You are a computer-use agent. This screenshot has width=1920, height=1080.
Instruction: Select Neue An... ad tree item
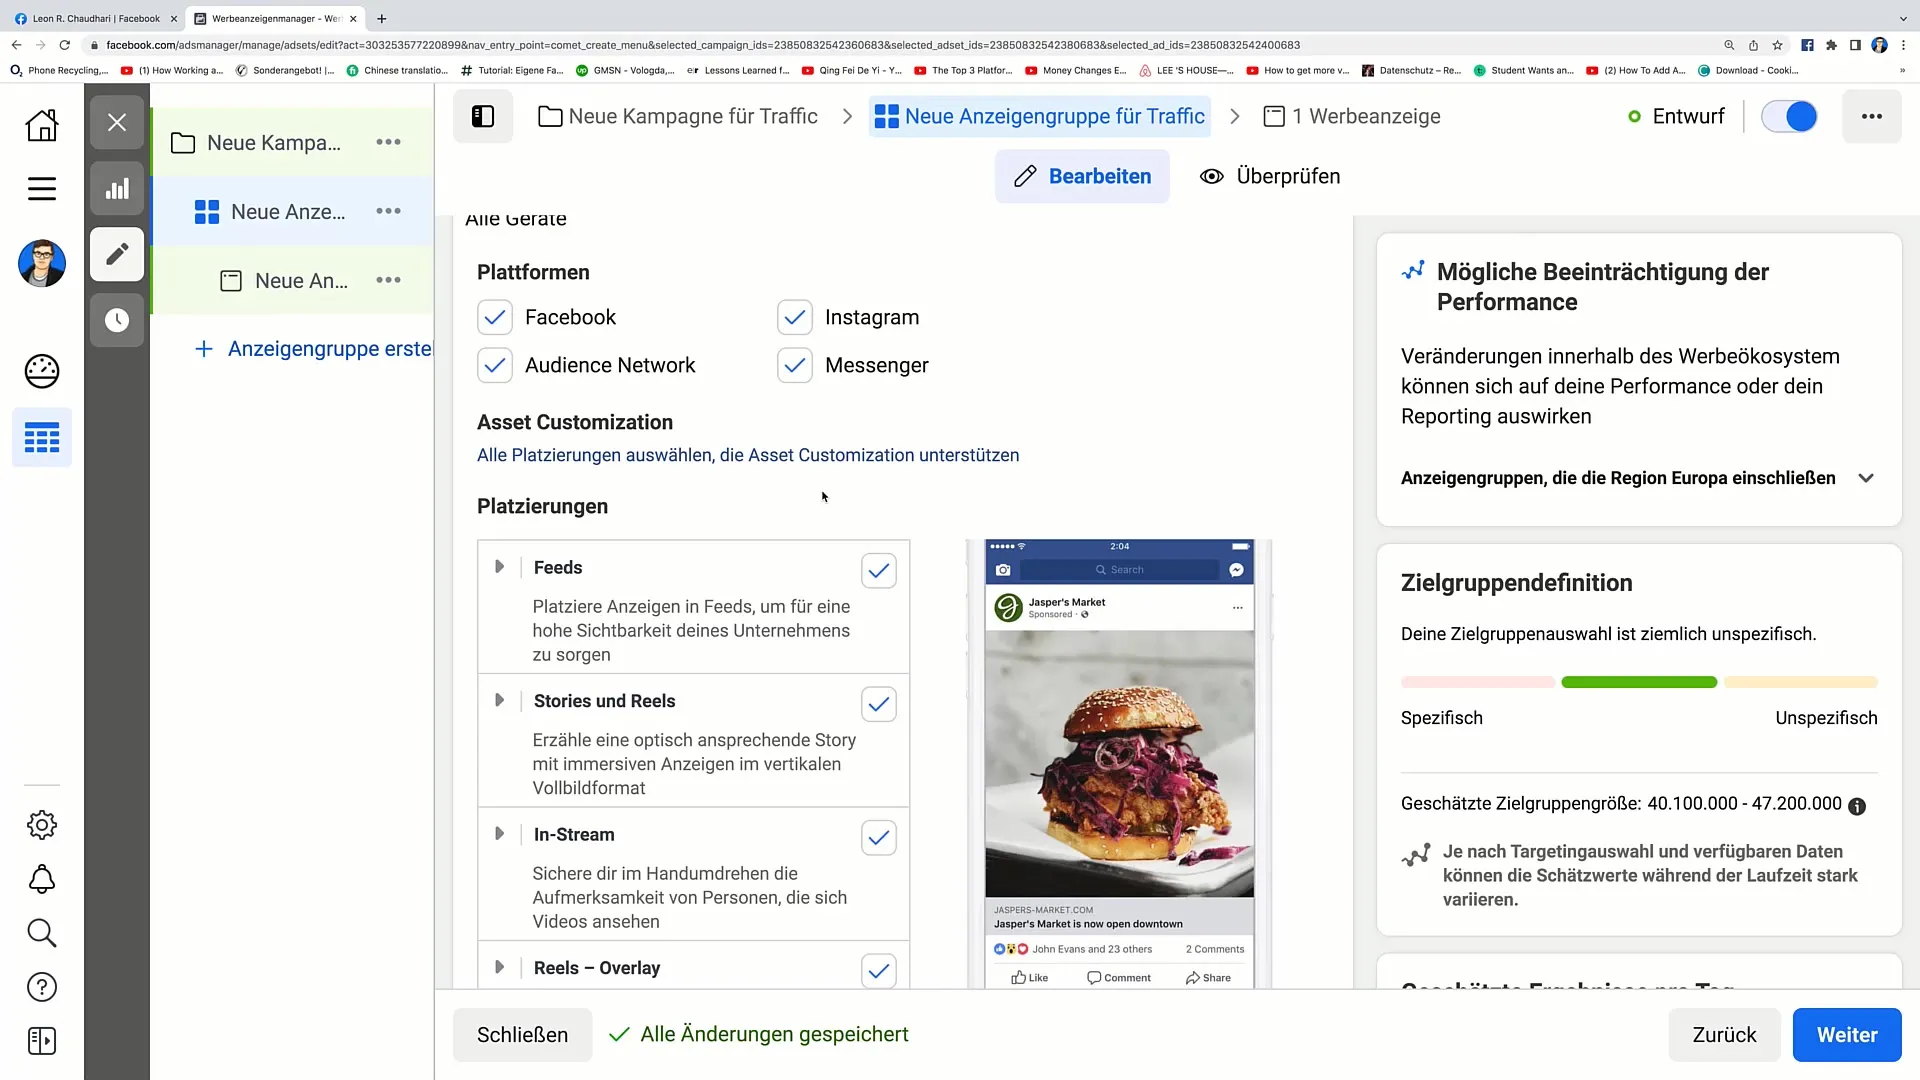[x=301, y=281]
